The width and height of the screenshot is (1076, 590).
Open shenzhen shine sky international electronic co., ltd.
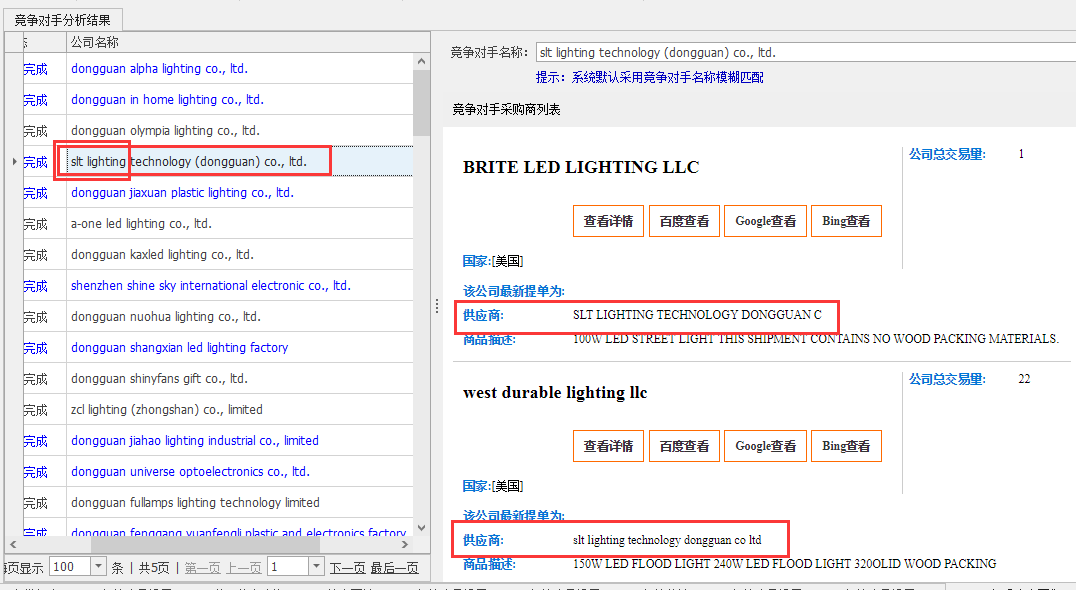coord(211,285)
